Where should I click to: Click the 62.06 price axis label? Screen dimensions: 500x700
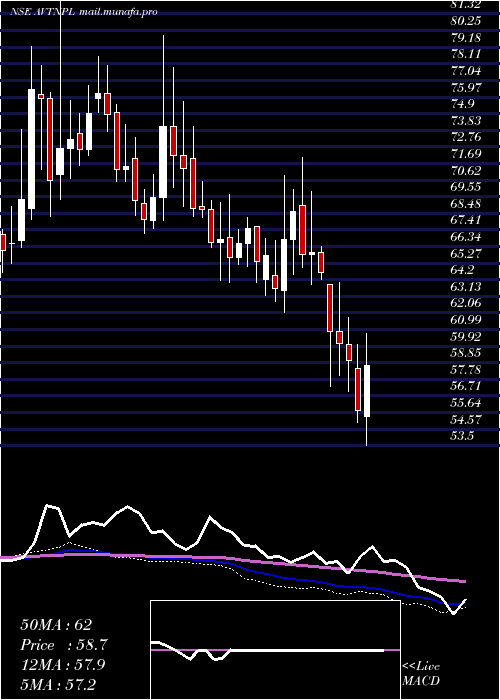pos(466,303)
